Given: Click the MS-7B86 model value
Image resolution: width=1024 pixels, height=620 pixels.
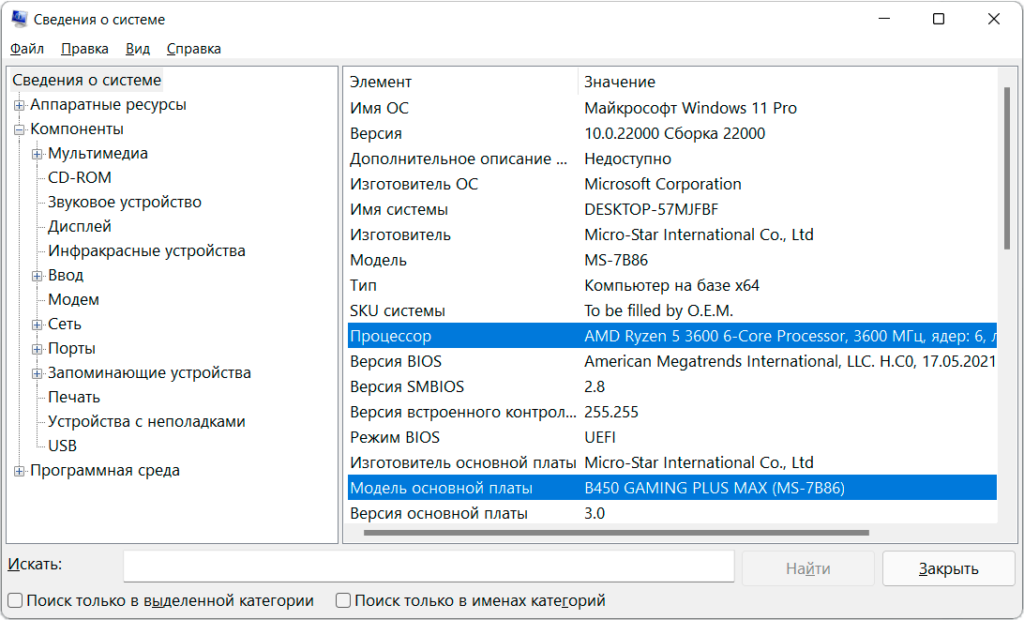Looking at the screenshot, I should click(616, 260).
